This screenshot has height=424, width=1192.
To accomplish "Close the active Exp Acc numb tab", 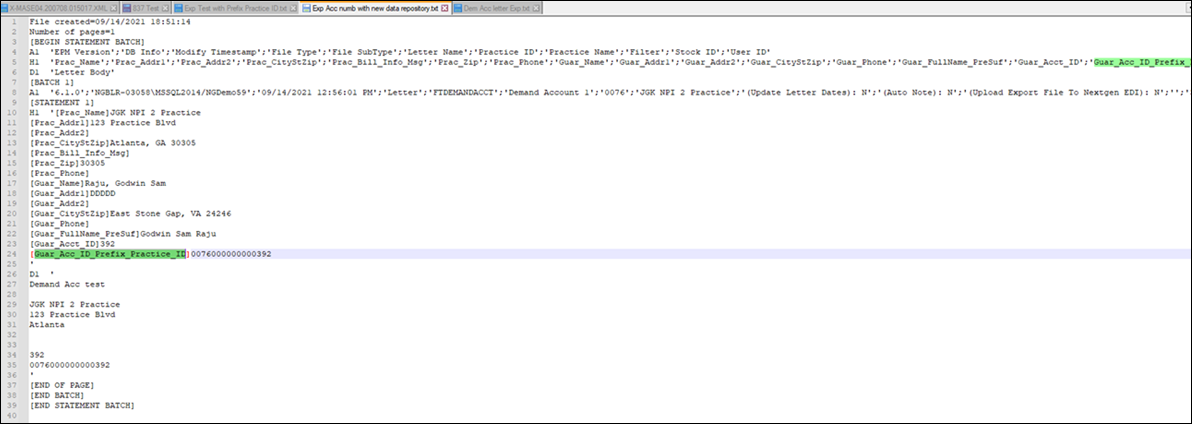I will pyautogui.click(x=444, y=8).
